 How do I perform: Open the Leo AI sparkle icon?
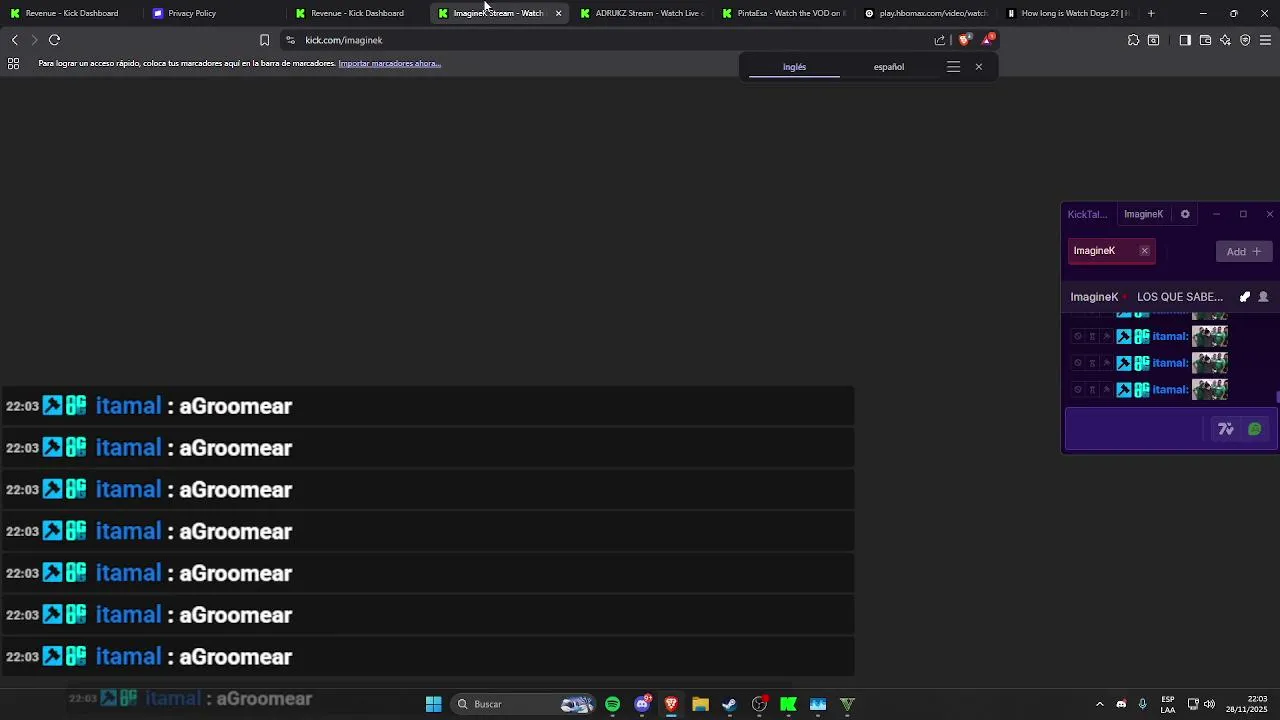tap(1225, 40)
